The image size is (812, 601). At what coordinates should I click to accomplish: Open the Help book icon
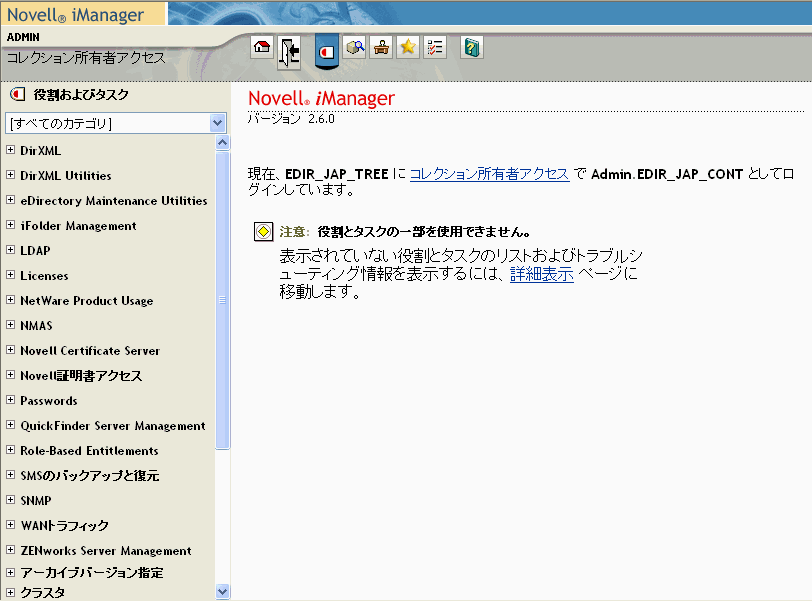tap(472, 48)
